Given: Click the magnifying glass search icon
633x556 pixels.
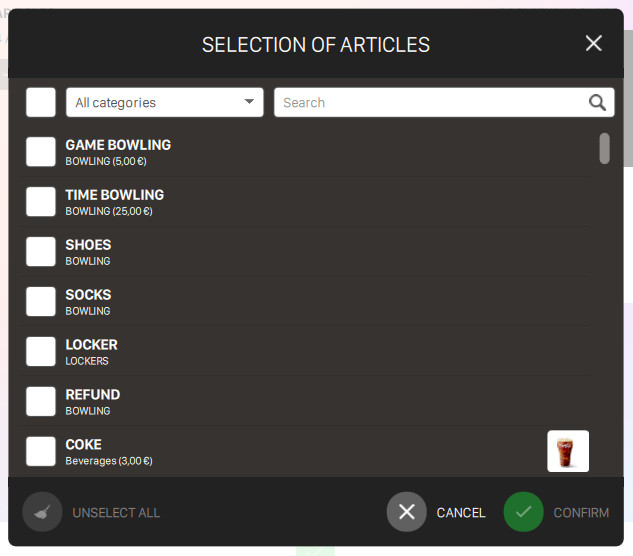Looking at the screenshot, I should (597, 102).
